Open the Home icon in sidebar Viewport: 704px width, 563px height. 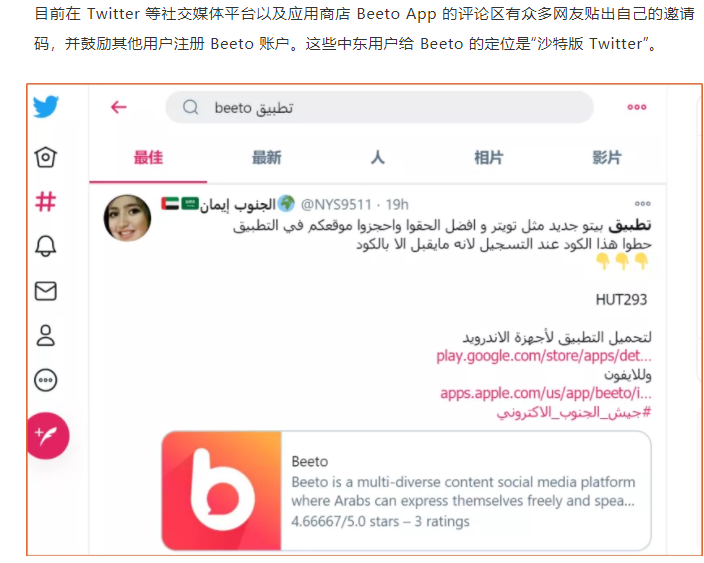(x=45, y=157)
